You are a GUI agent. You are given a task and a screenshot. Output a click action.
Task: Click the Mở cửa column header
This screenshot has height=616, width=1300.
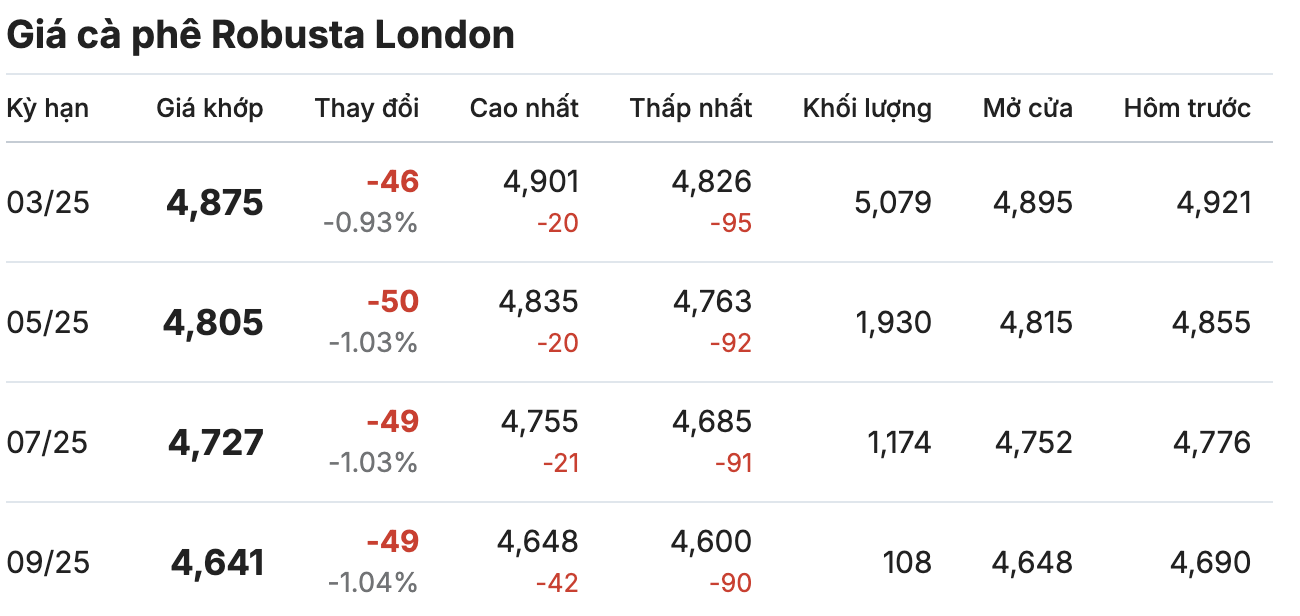pyautogui.click(x=1028, y=108)
